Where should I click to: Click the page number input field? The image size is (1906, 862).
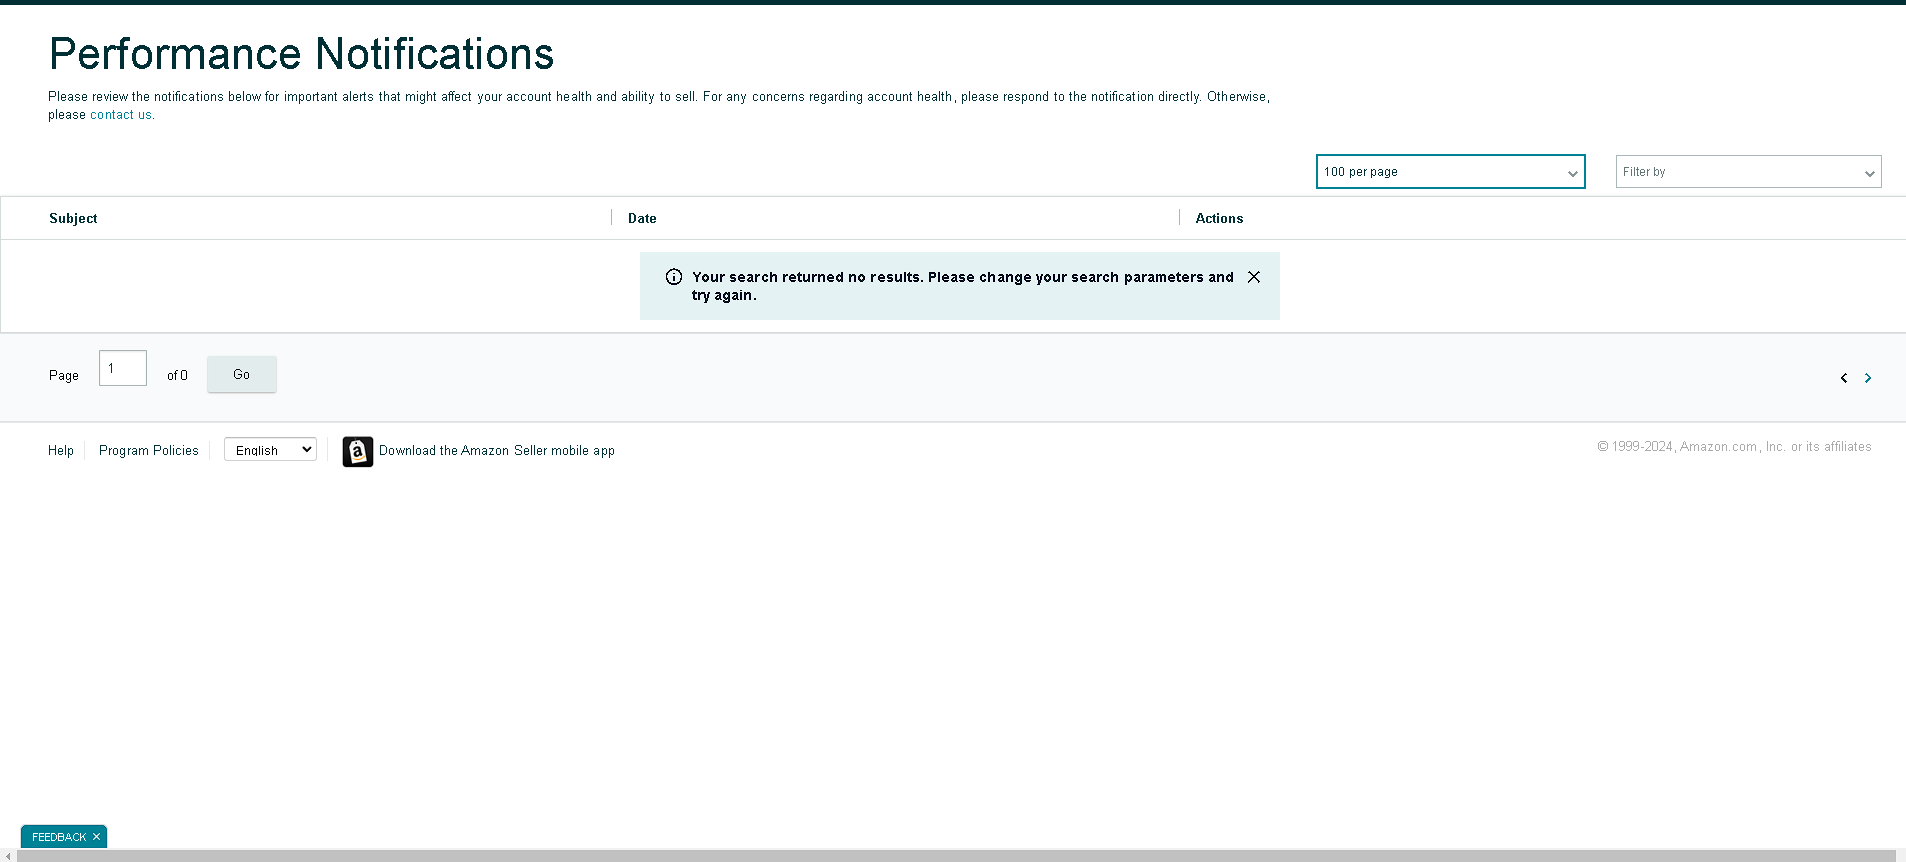point(123,368)
